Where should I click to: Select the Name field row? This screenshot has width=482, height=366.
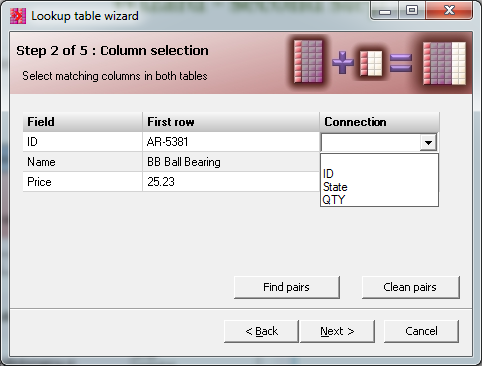171,162
